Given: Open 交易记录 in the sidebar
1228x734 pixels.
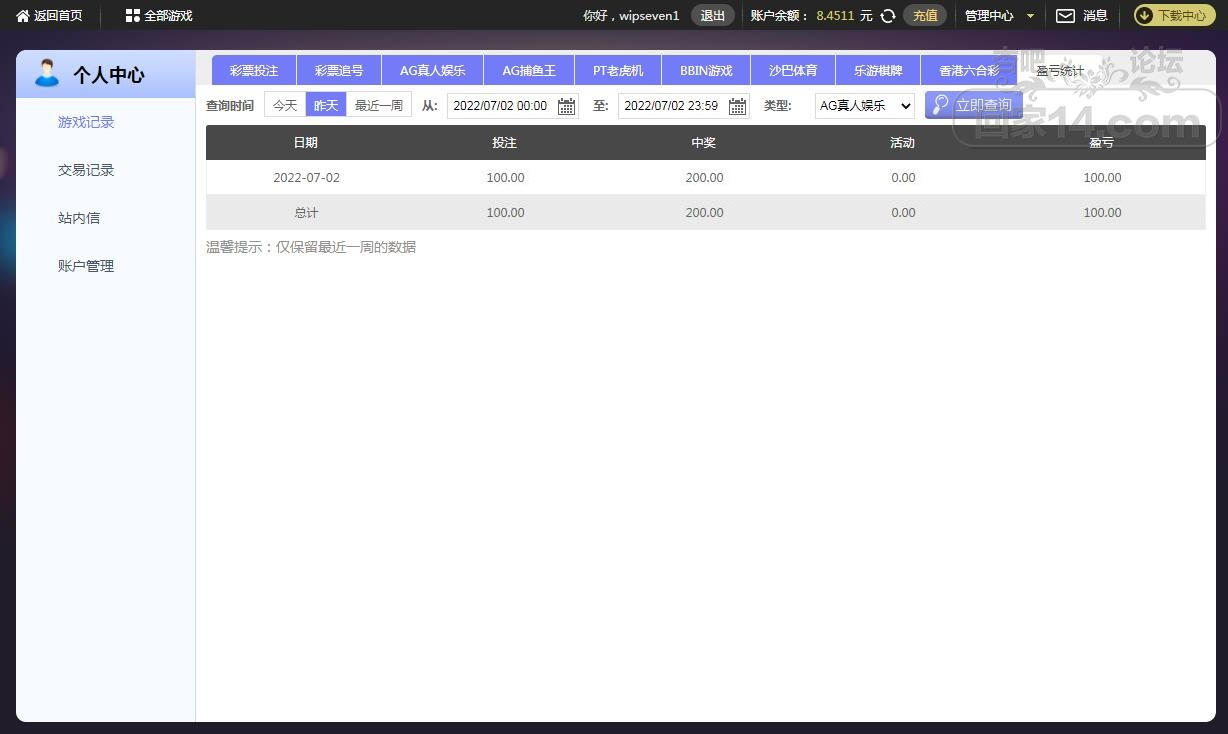Looking at the screenshot, I should pyautogui.click(x=86, y=170).
